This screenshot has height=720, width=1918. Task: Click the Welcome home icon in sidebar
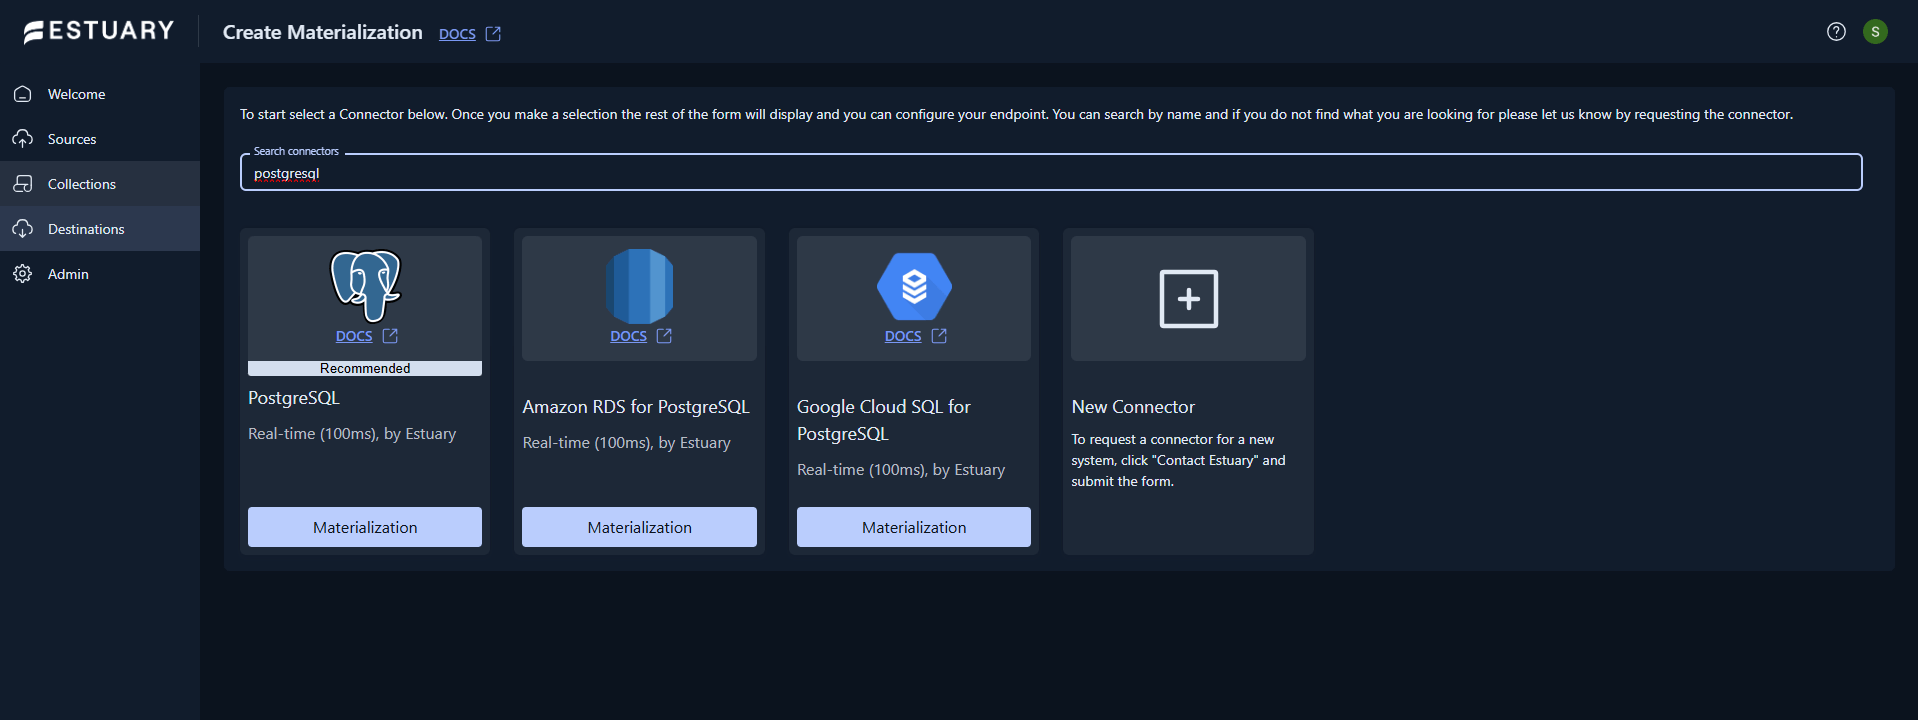[23, 94]
